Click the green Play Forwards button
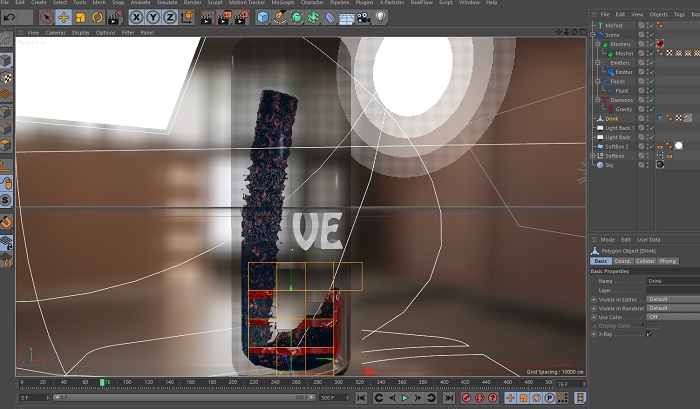This screenshot has height=409, width=700. 404,397
